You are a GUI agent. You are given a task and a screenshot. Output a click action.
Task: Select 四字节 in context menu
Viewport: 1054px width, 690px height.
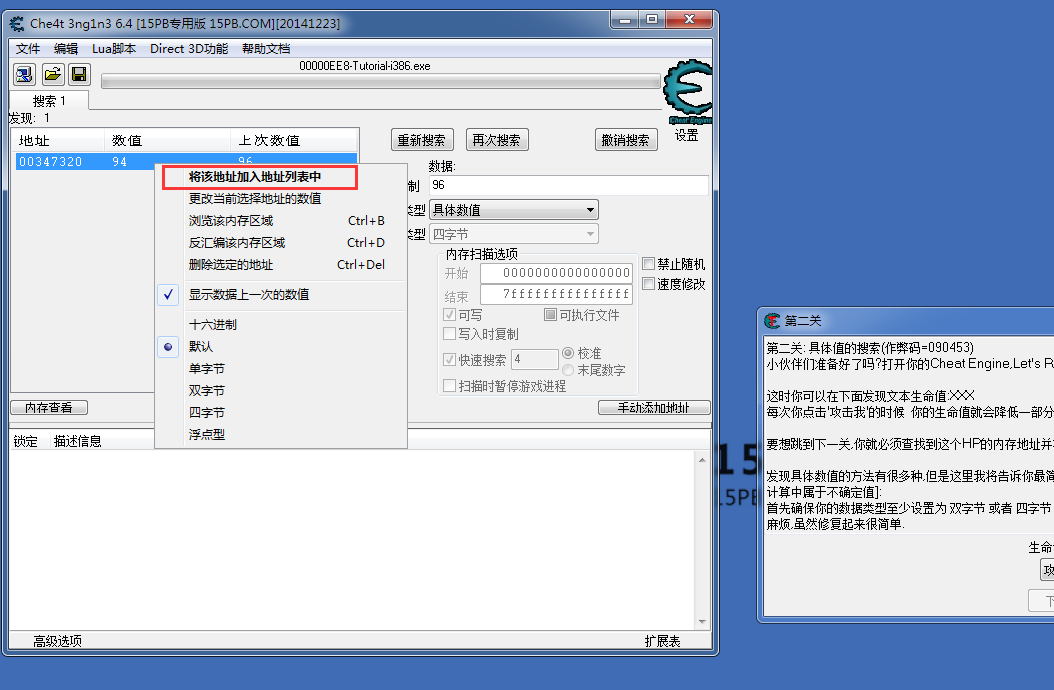coord(280,413)
